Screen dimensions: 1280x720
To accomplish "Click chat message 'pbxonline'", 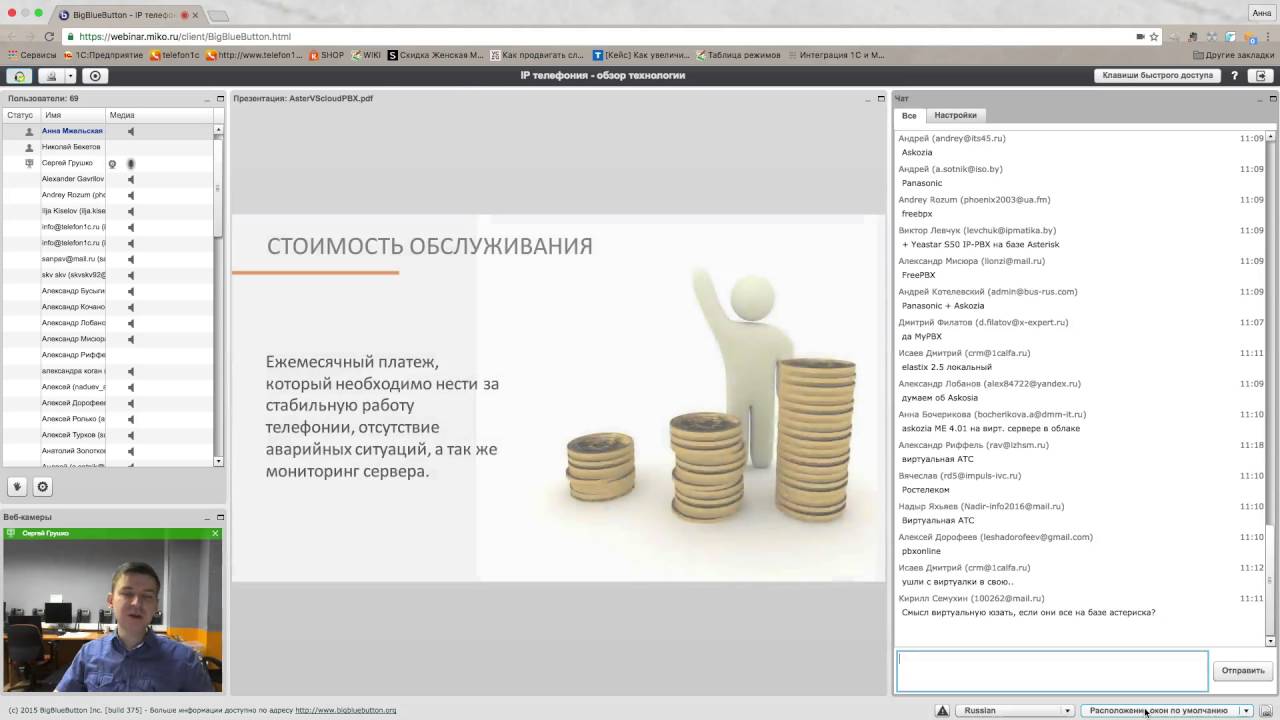I will [921, 551].
